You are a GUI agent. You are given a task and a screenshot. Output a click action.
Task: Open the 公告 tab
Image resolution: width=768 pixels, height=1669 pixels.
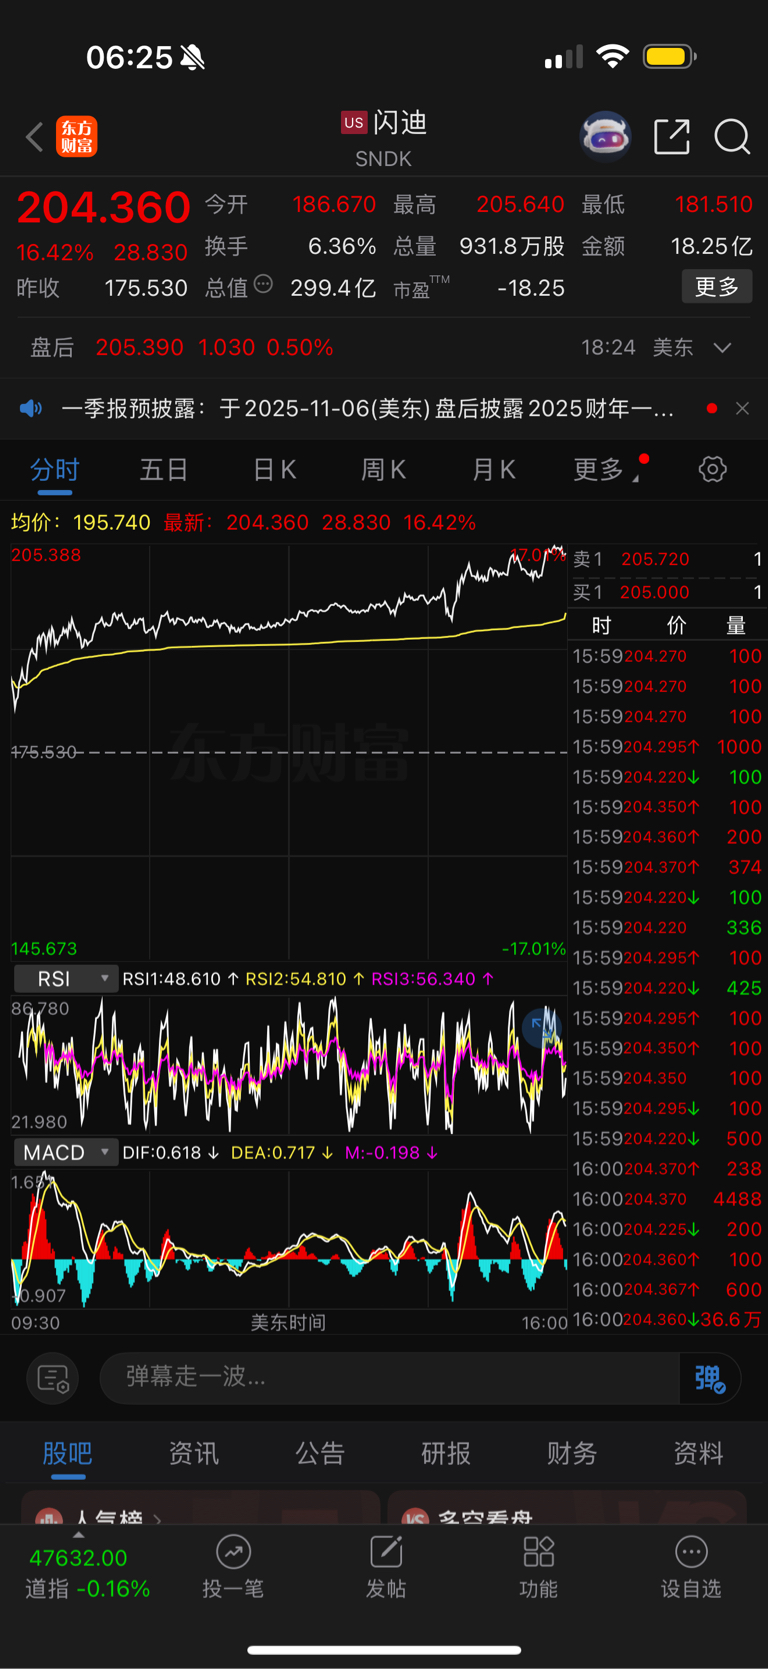pyautogui.click(x=320, y=1453)
